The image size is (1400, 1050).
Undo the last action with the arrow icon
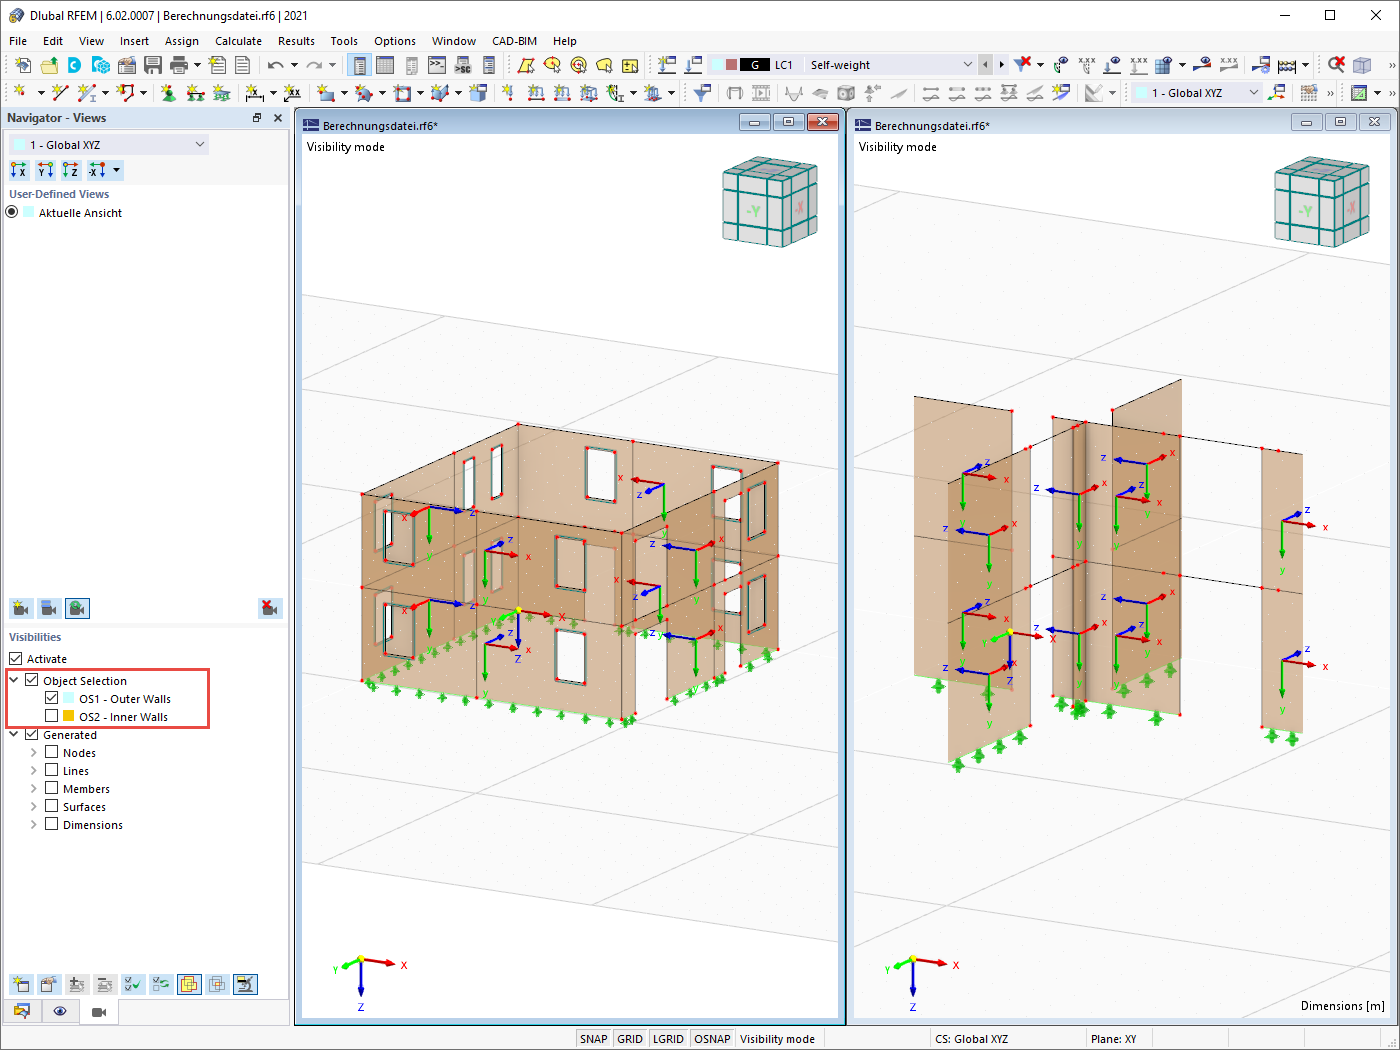(275, 65)
